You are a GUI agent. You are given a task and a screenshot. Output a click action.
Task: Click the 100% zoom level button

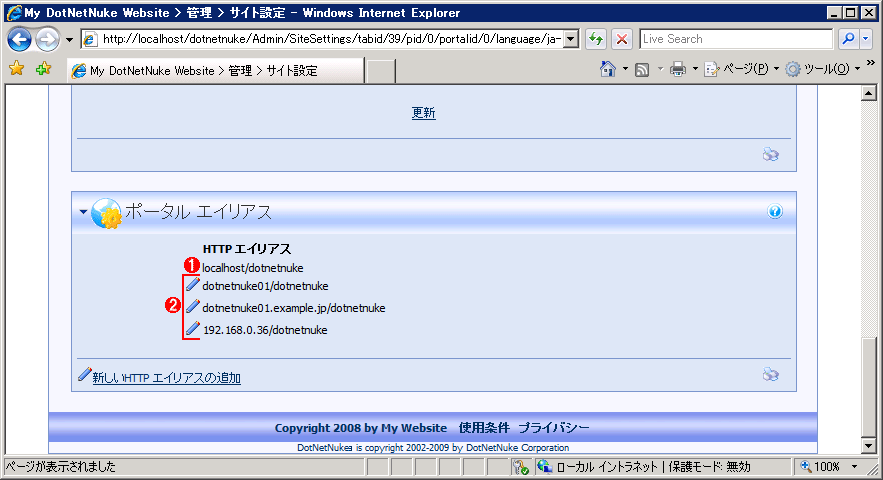click(820, 466)
